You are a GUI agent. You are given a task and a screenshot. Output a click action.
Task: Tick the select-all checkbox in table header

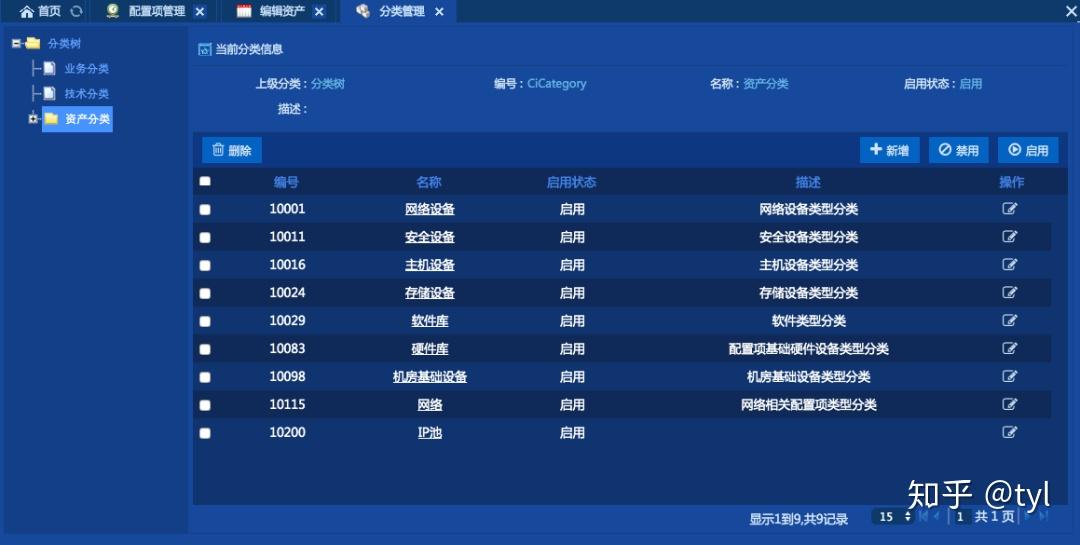[x=205, y=181]
